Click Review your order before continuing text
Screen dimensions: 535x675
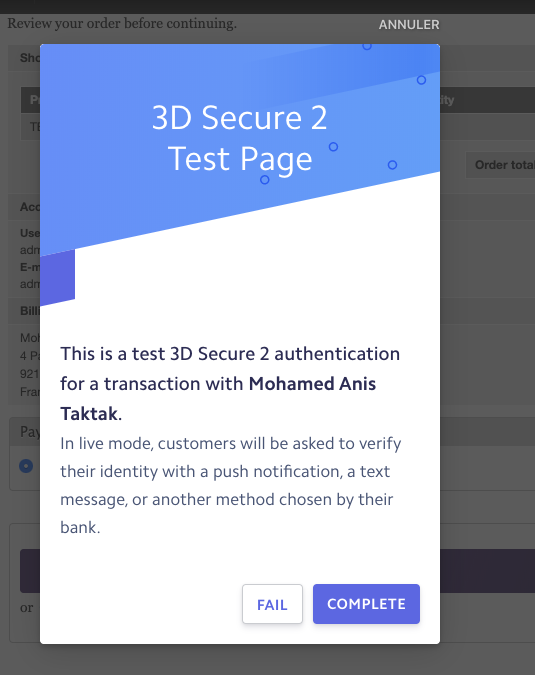pyautogui.click(x=122, y=23)
